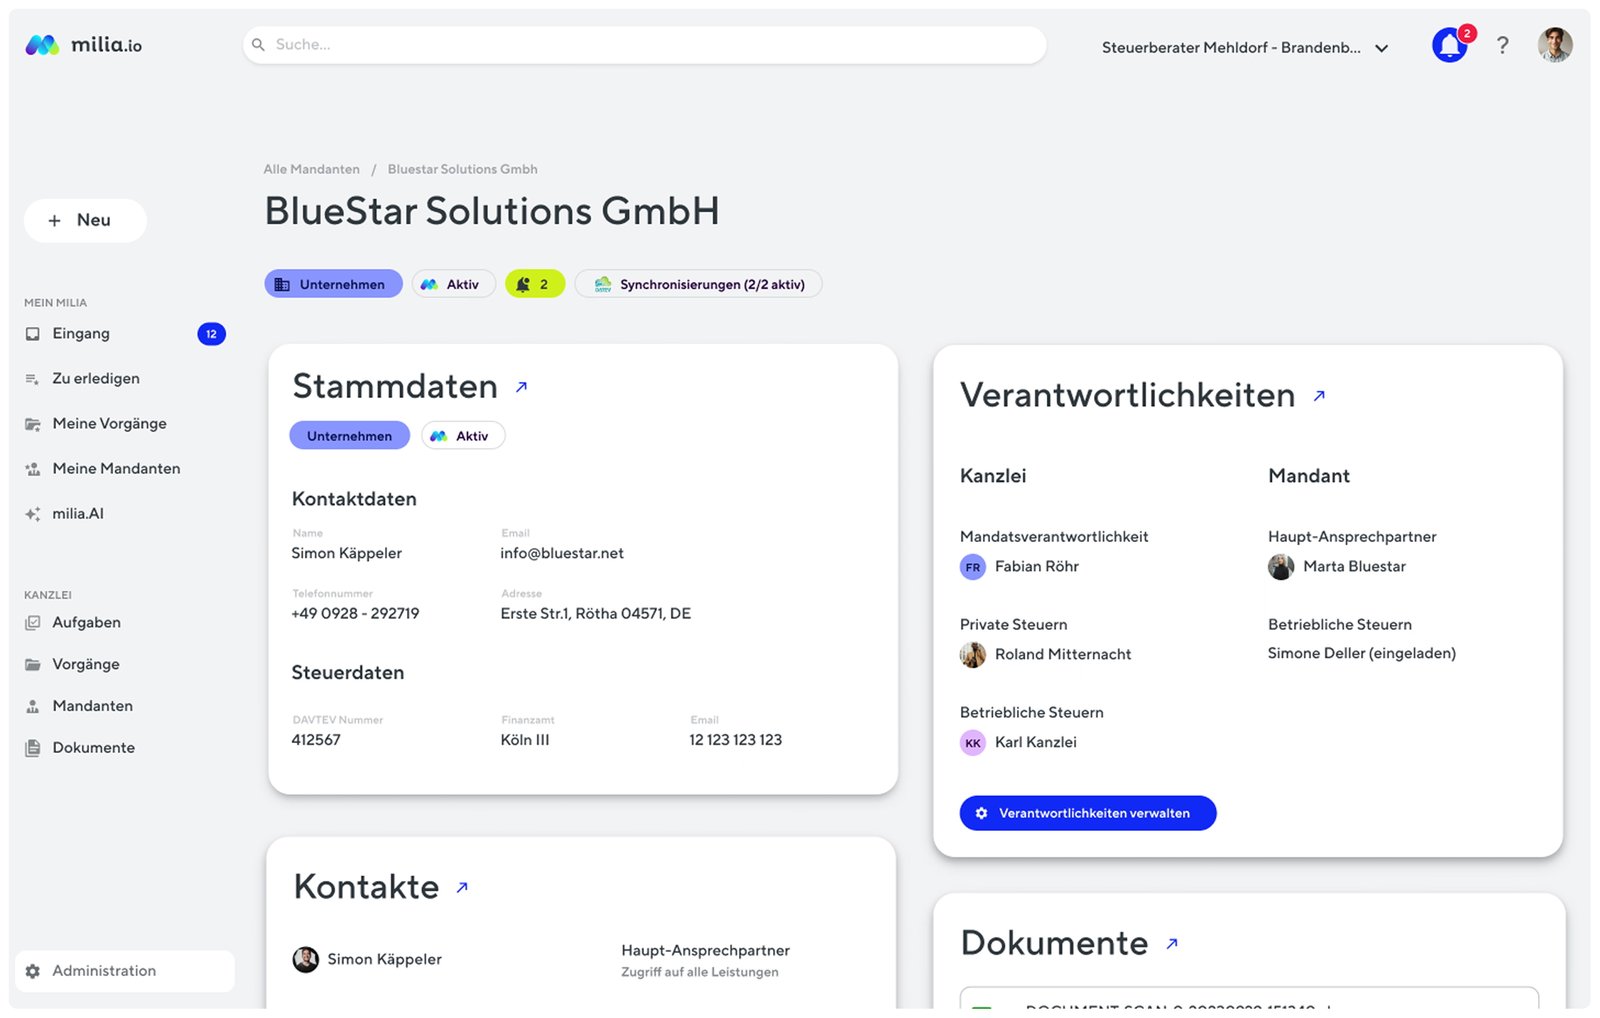Click the Meine Vorgänge folder icon

click(33, 424)
